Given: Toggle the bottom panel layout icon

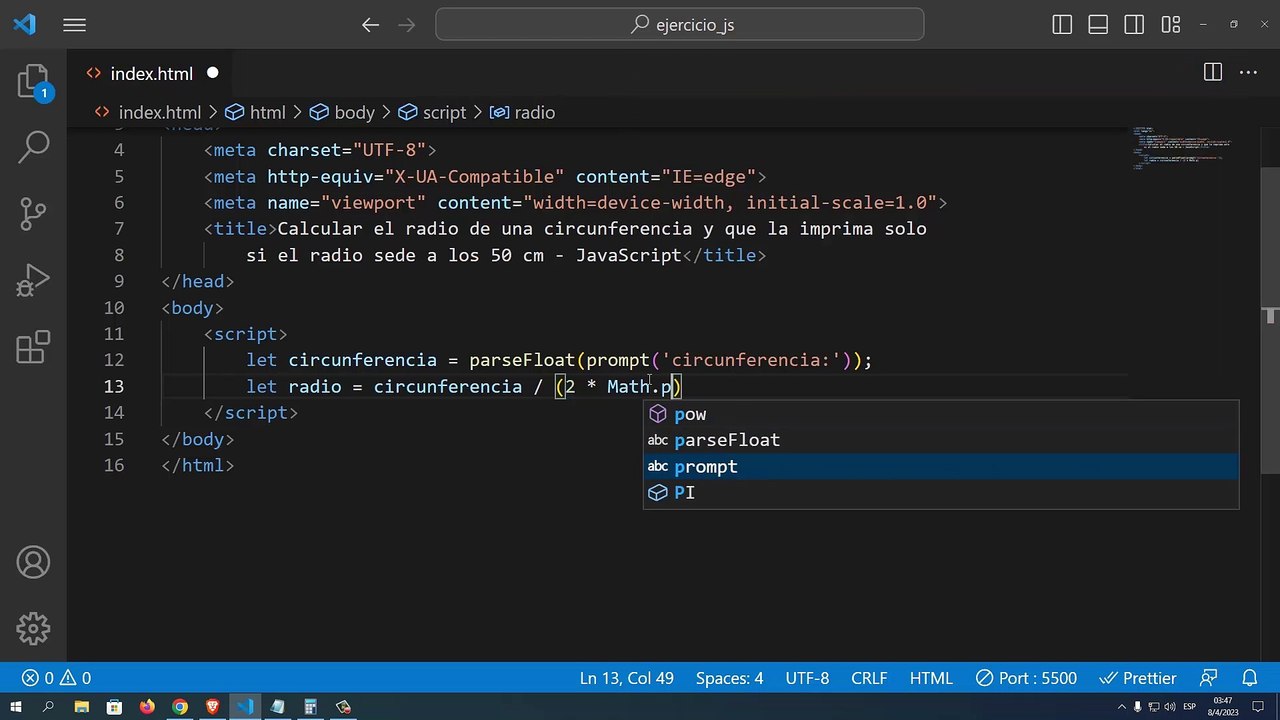Looking at the screenshot, I should [x=1098, y=25].
